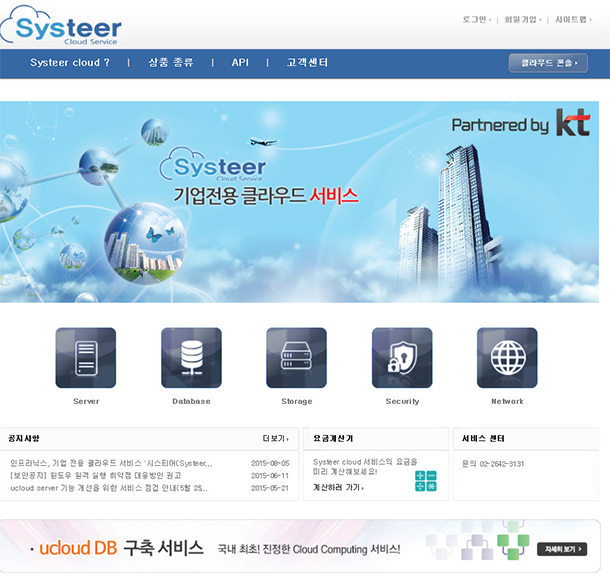
Task: Click the green calculator icon
Action: (426, 481)
